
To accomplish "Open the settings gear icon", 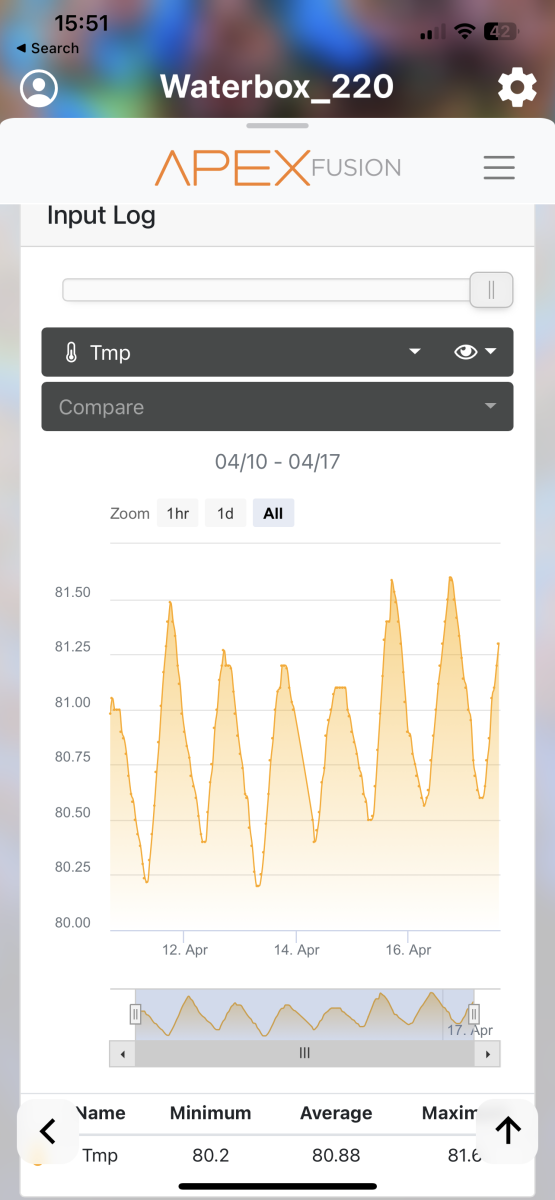I will click(x=516, y=88).
